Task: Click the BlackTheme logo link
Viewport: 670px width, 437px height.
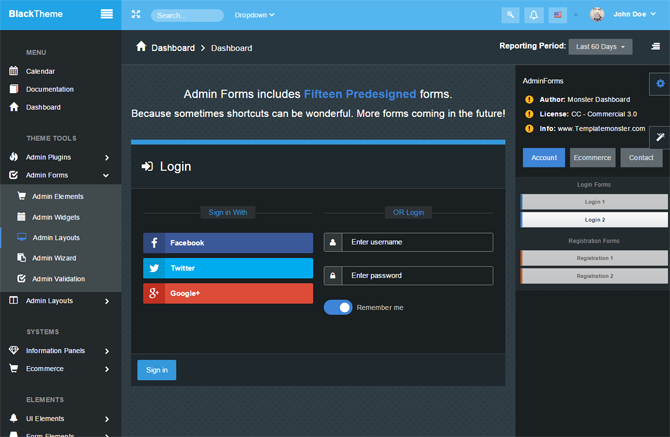Action: [x=35, y=14]
